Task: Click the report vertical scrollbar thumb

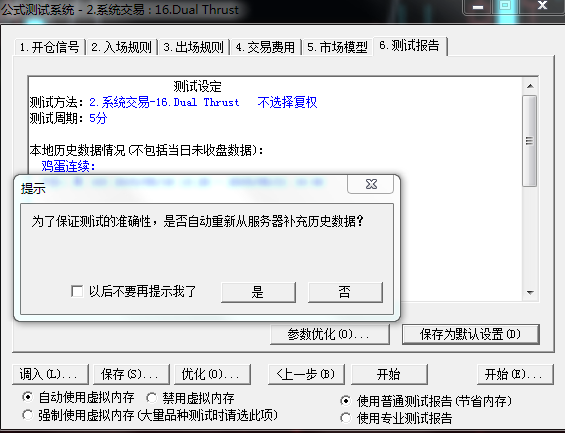Action: pyautogui.click(x=529, y=141)
